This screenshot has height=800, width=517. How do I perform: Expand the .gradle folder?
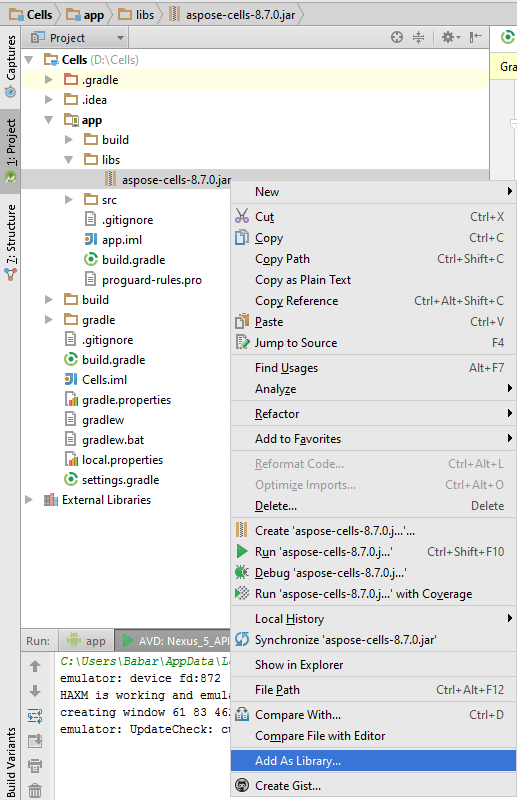coord(49,80)
